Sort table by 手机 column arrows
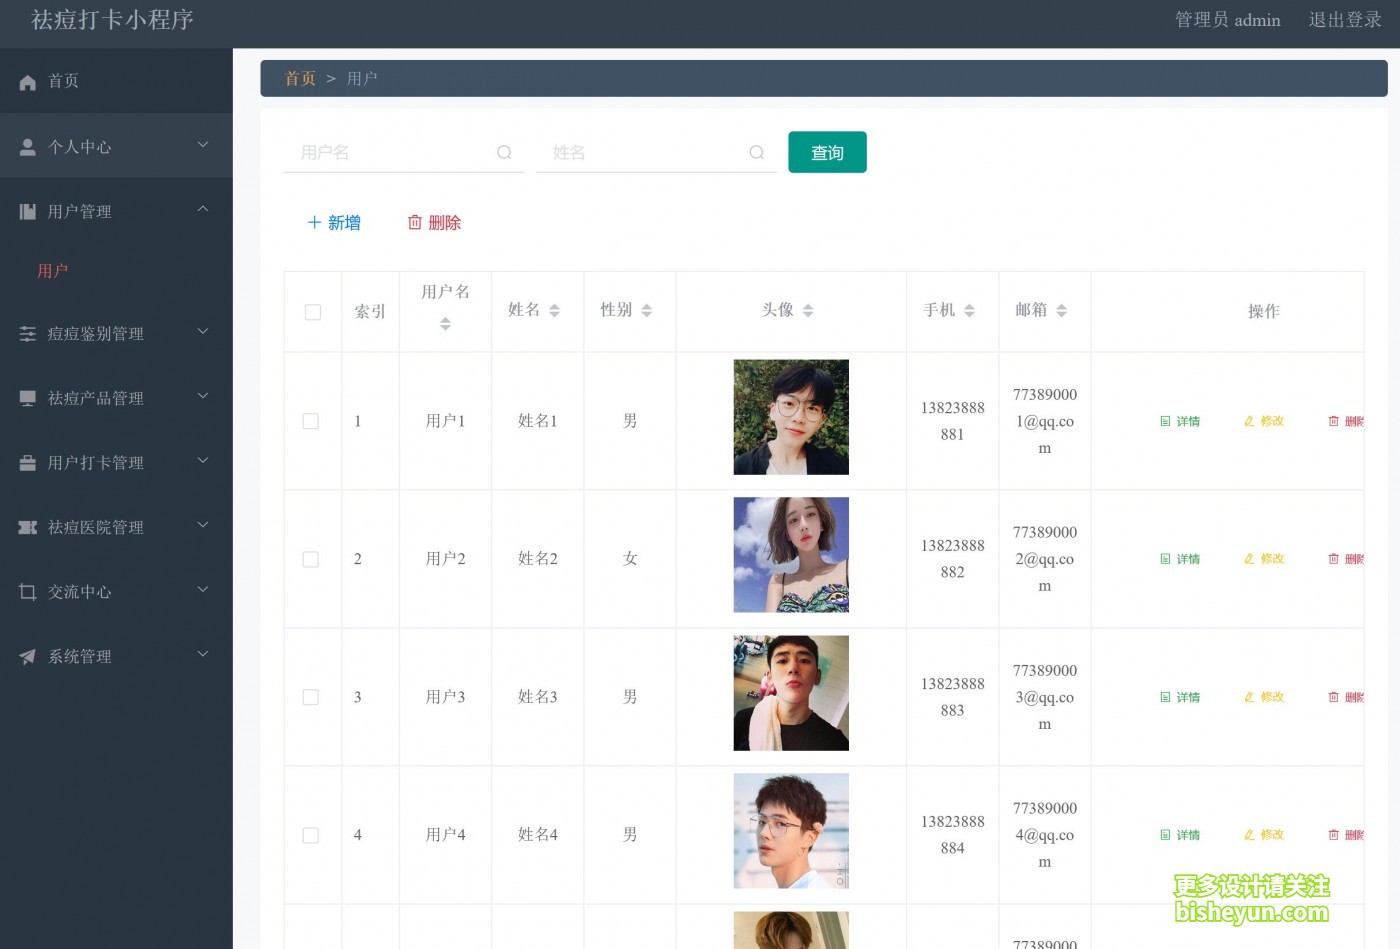Screen dimensions: 1400x949 point(969,311)
